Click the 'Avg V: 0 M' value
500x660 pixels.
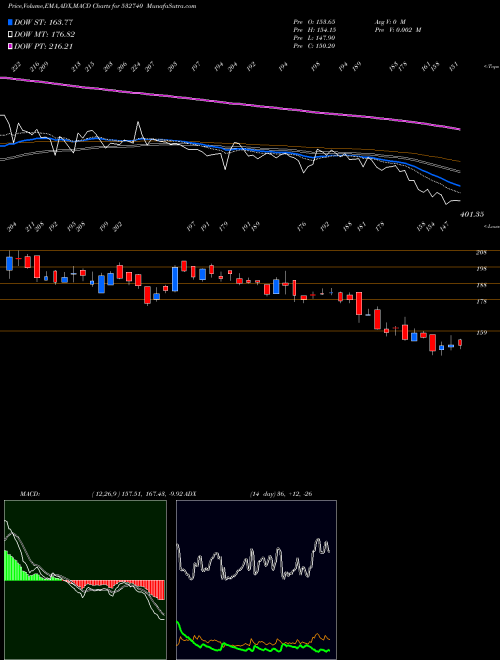[x=390, y=21]
